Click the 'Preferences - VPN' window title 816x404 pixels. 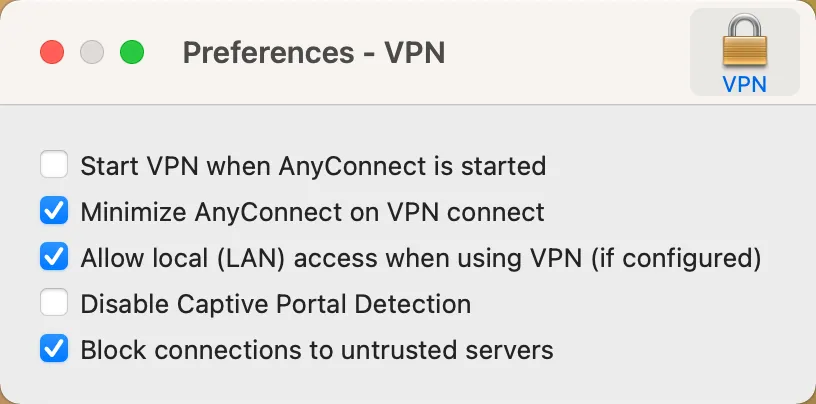pyautogui.click(x=313, y=52)
